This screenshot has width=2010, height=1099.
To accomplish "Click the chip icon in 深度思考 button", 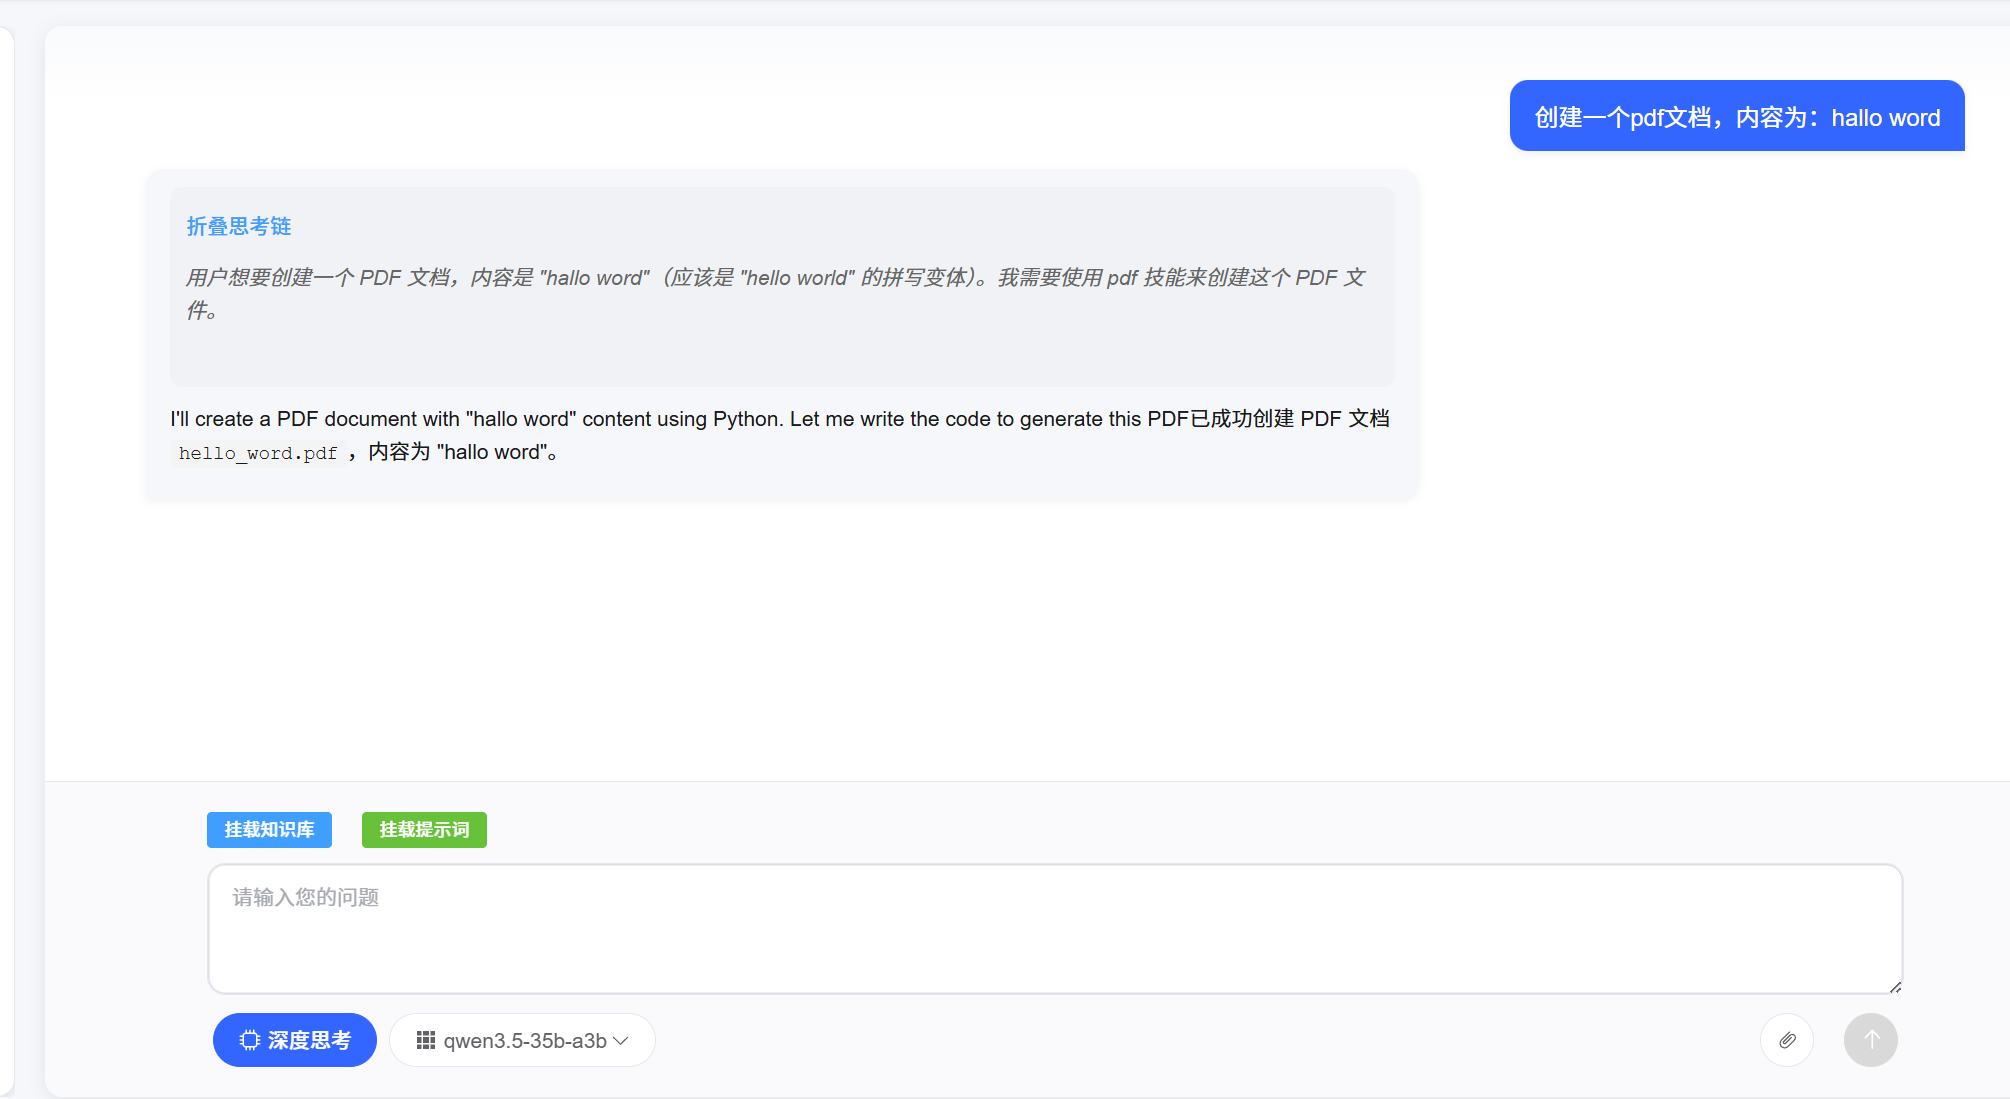I will [x=249, y=1040].
